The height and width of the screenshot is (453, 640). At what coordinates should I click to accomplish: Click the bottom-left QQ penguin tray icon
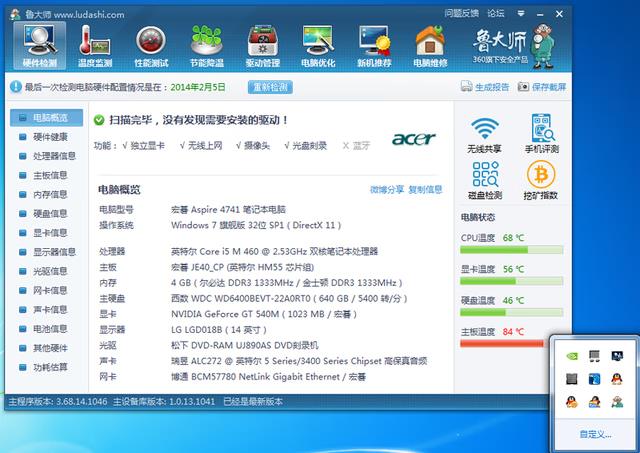tap(572, 402)
